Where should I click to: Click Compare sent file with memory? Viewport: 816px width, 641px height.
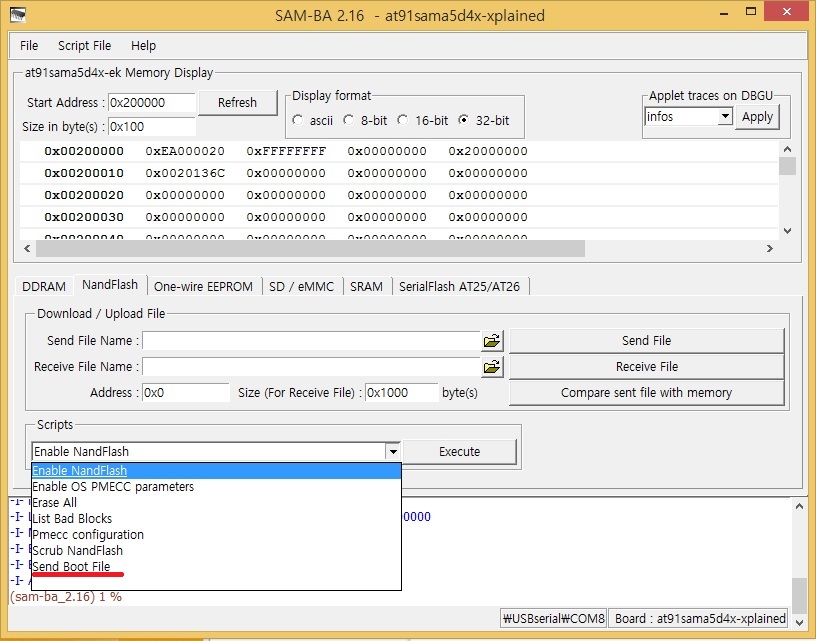coord(646,393)
